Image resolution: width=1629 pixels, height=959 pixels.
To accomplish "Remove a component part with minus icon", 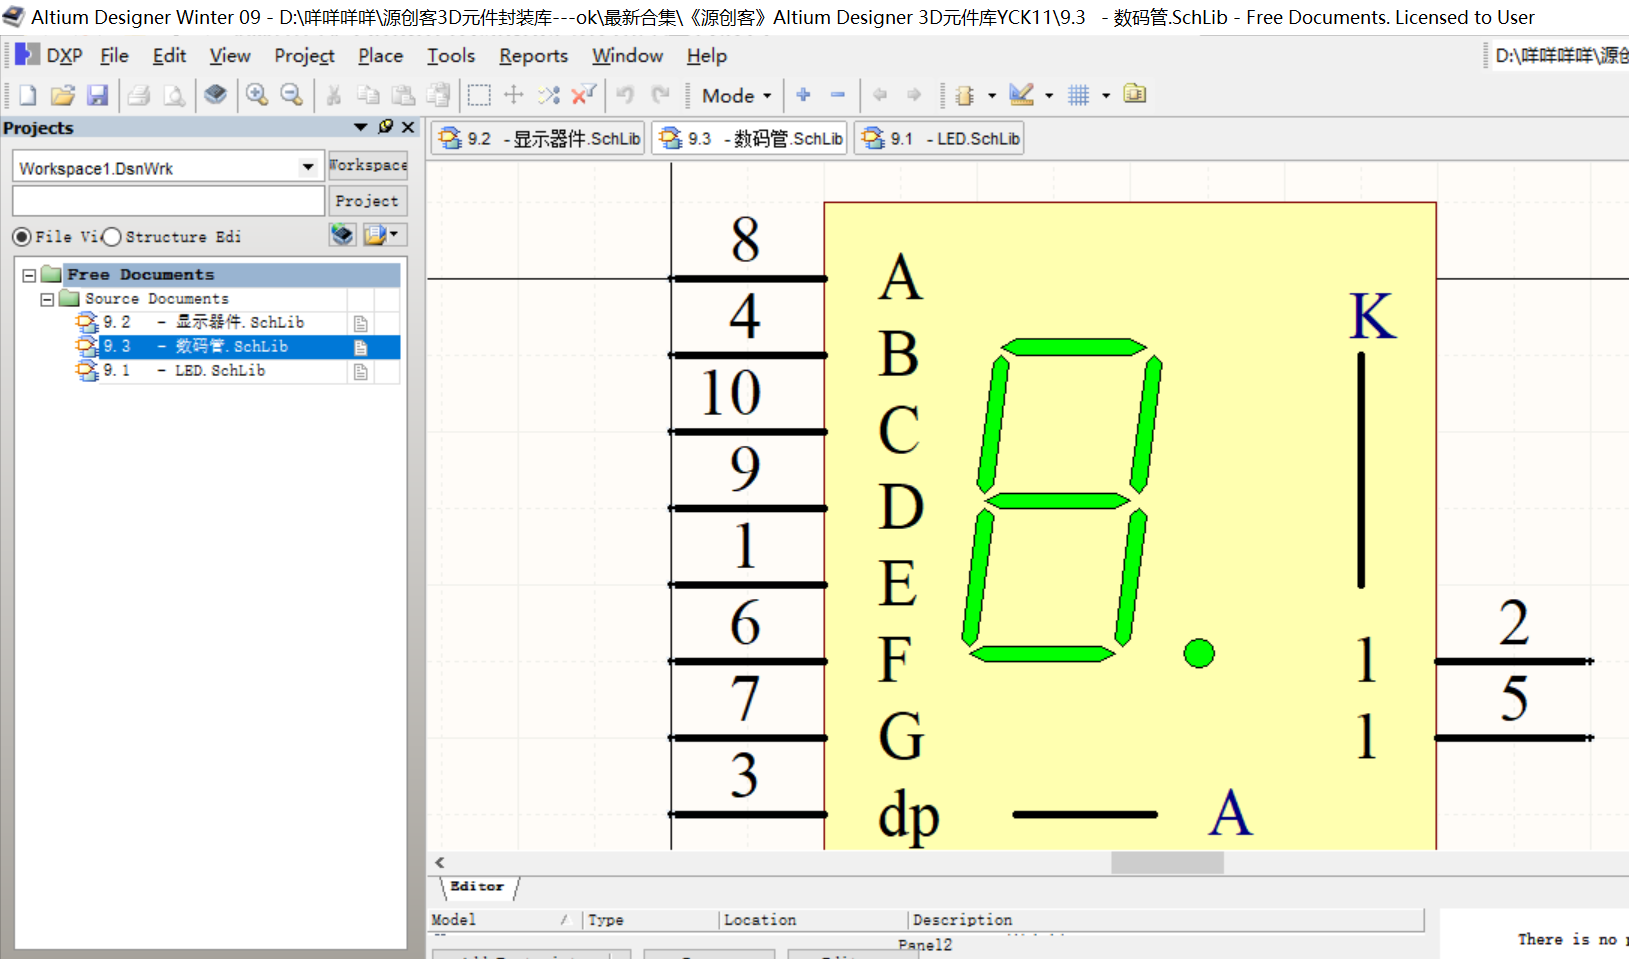I will click(x=838, y=95).
